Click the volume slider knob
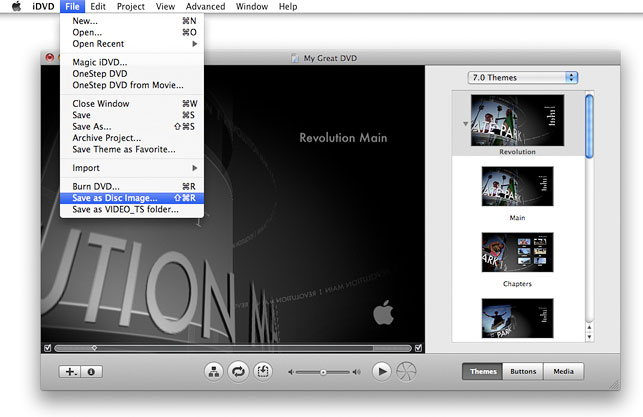Image resolution: width=643 pixels, height=417 pixels. click(323, 372)
